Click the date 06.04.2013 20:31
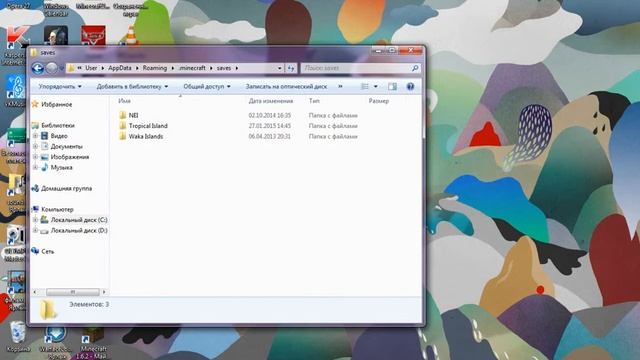The width and height of the screenshot is (640, 360). 270,136
